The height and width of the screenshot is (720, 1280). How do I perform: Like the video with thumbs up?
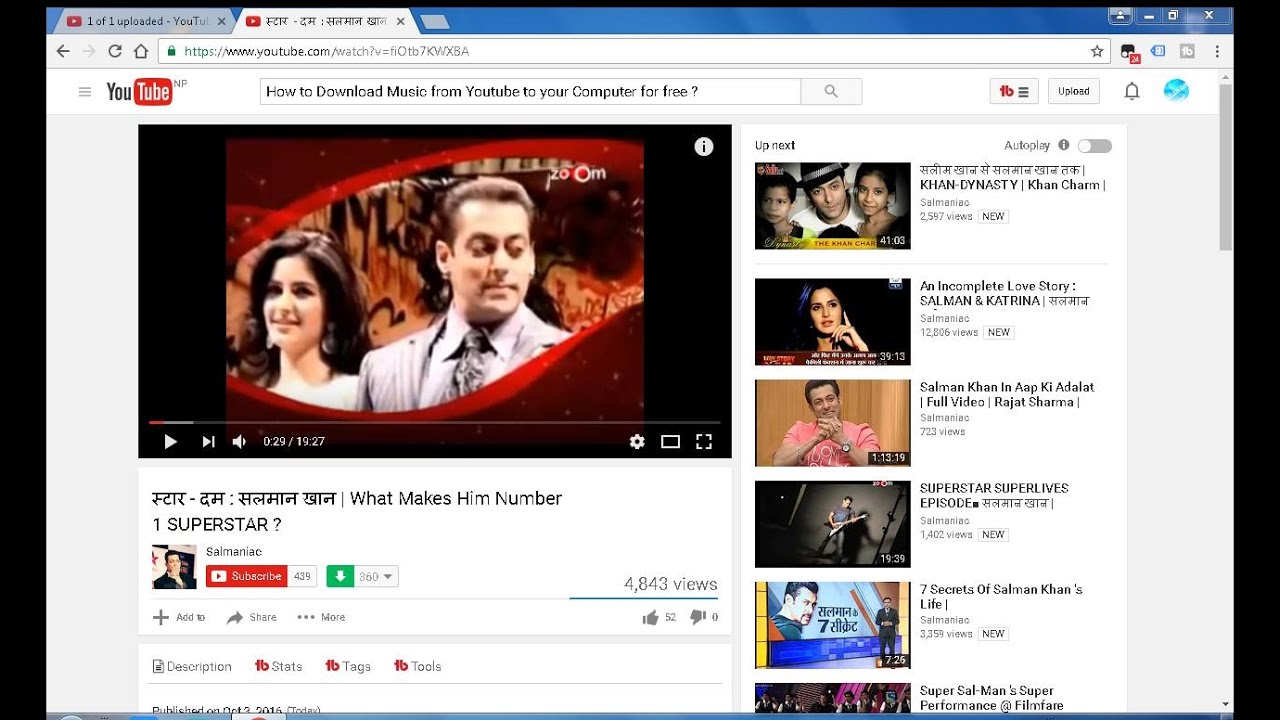pos(651,618)
